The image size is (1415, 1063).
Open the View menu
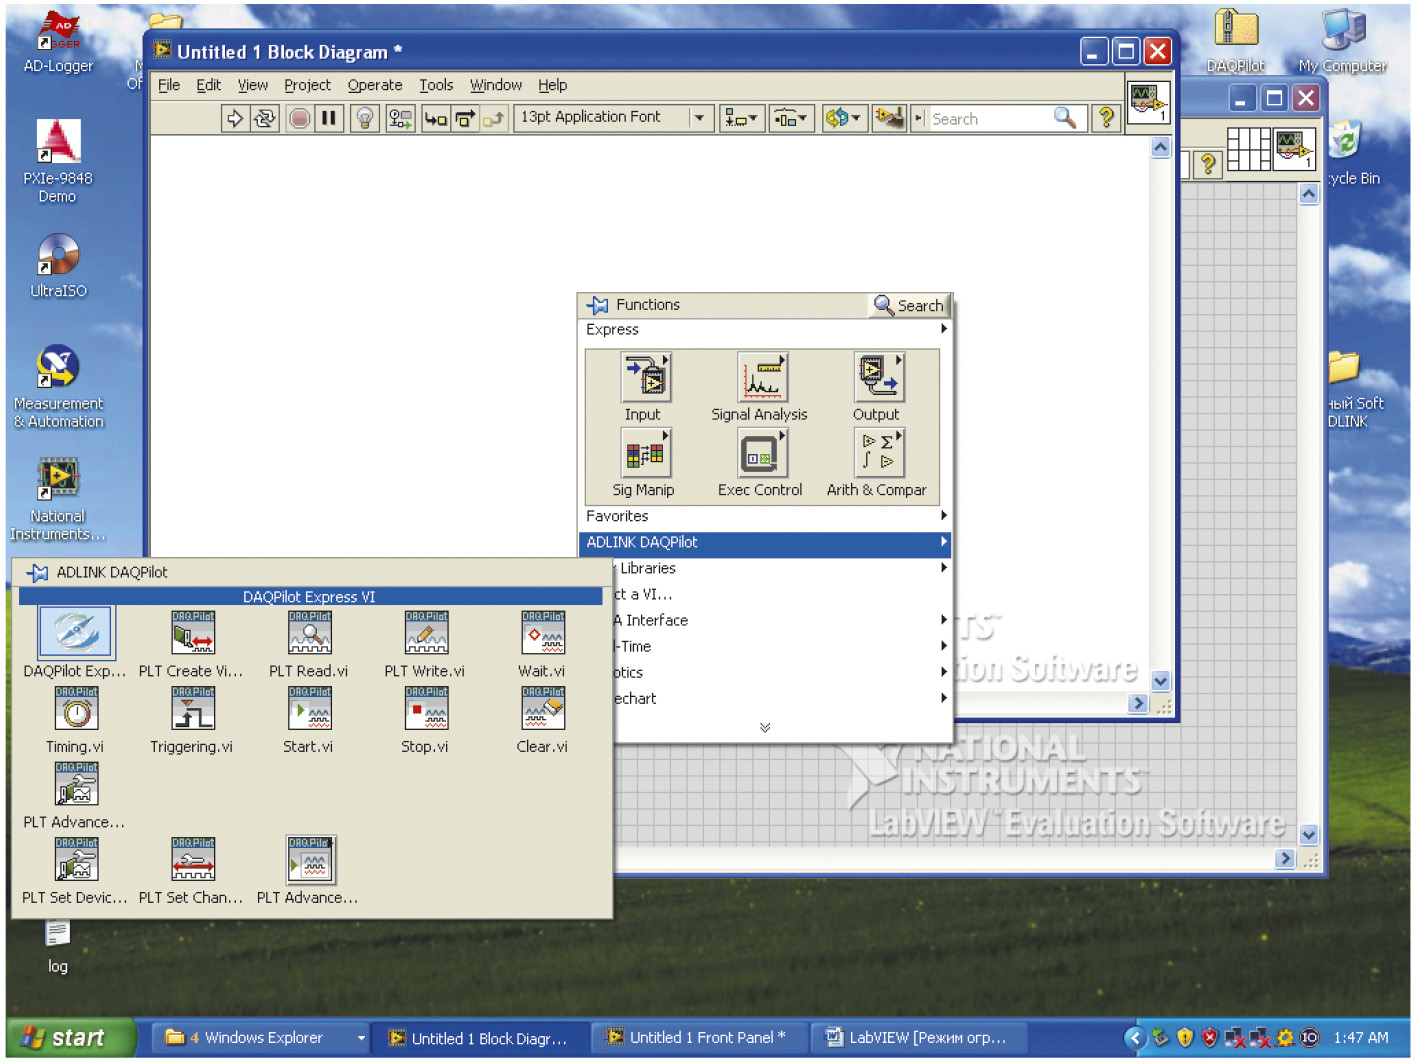pos(252,86)
